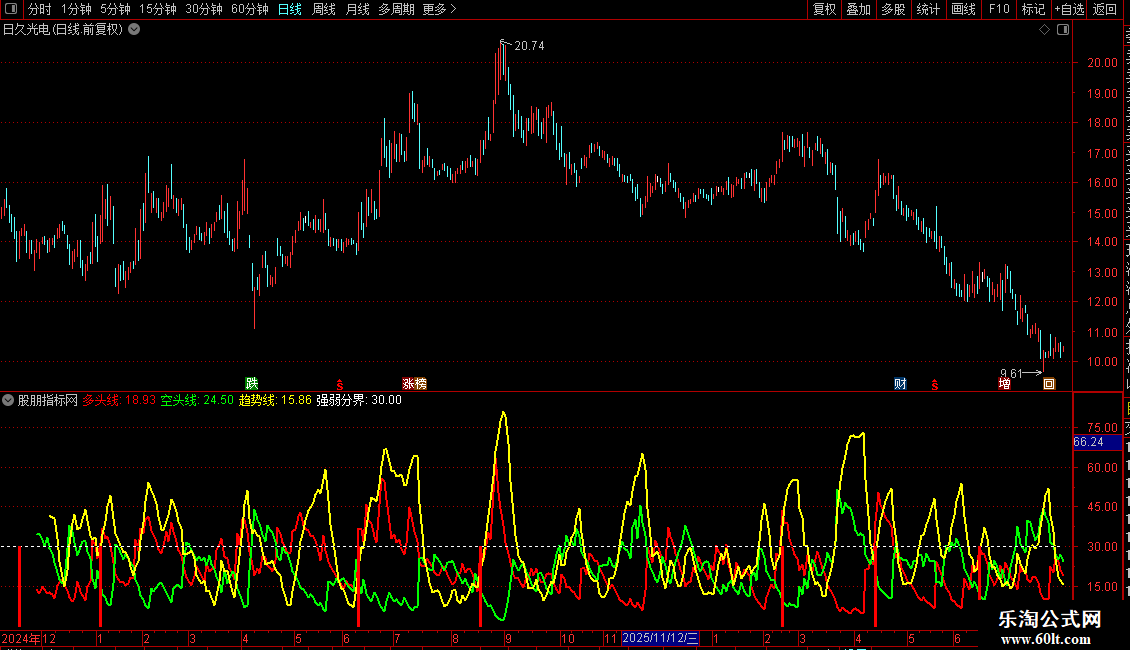Expand the 更多 periods menu
1130x650 pixels.
click(x=439, y=9)
